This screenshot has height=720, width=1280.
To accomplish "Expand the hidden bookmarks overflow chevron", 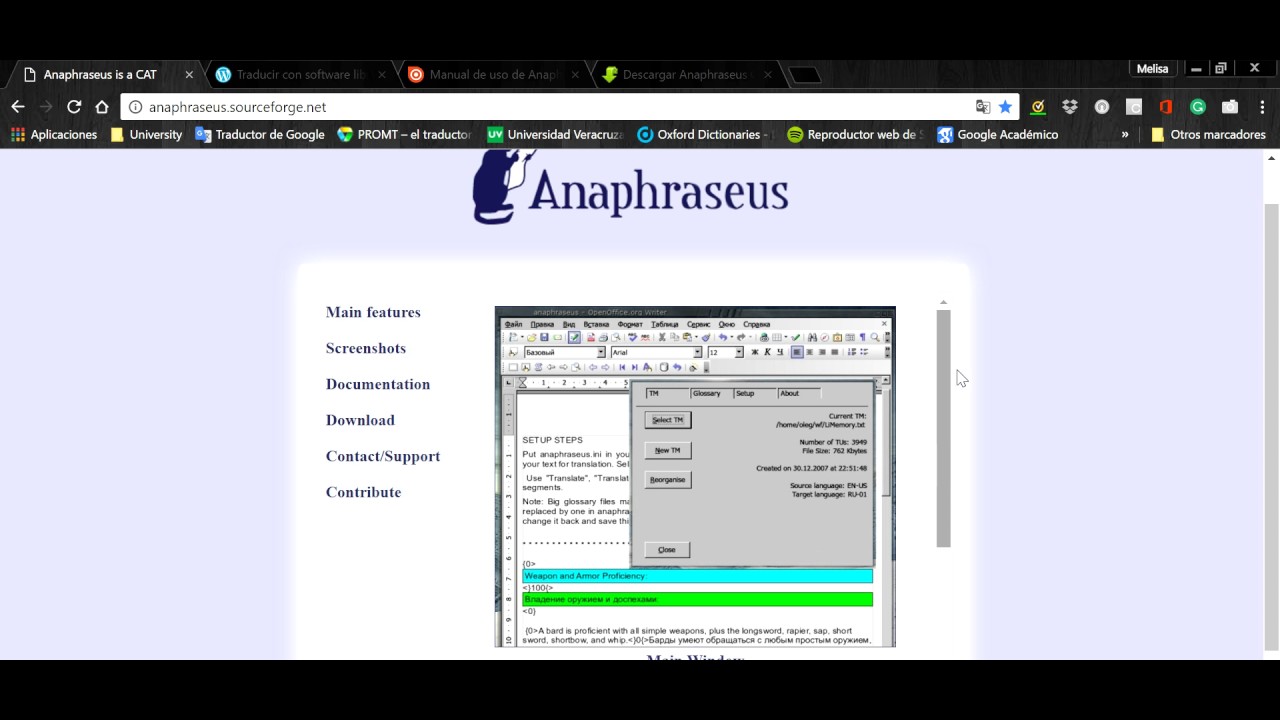I will (1125, 134).
